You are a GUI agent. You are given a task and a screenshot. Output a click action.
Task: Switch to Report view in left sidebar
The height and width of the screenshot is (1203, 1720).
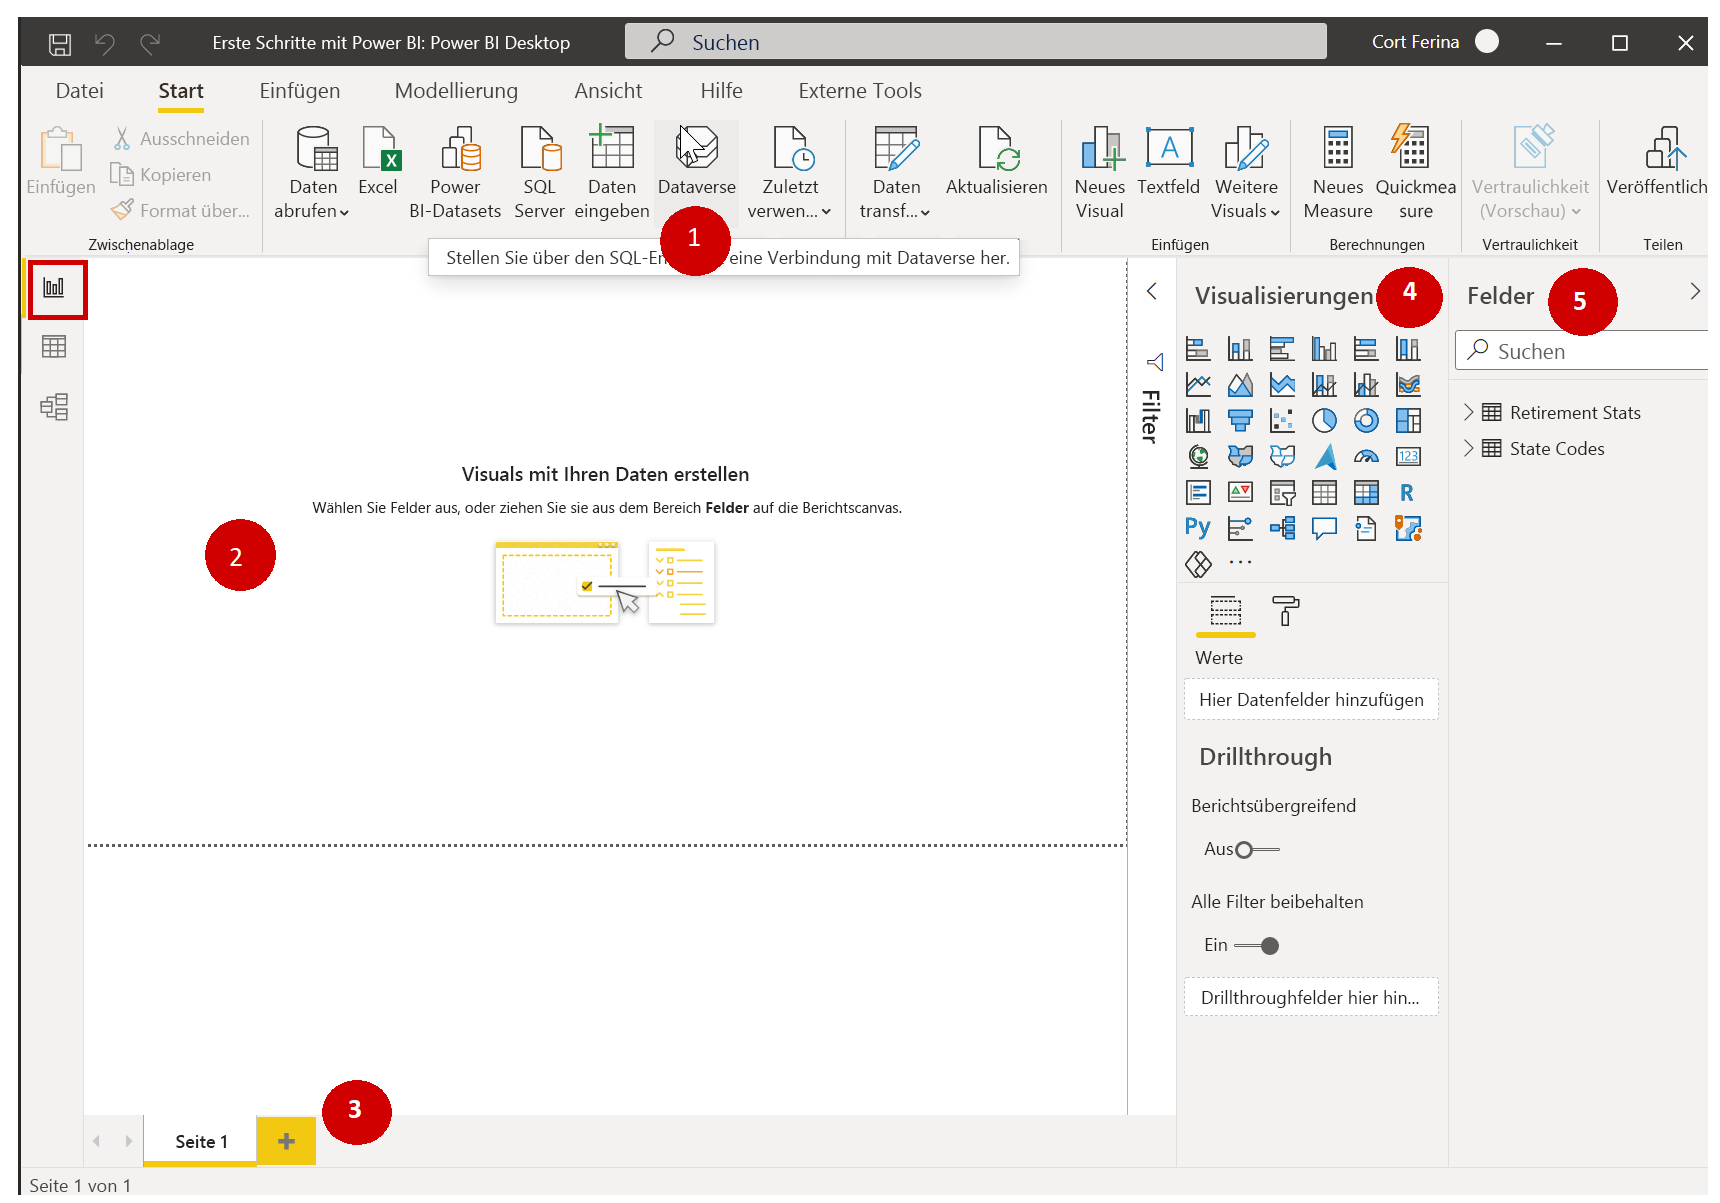point(57,289)
